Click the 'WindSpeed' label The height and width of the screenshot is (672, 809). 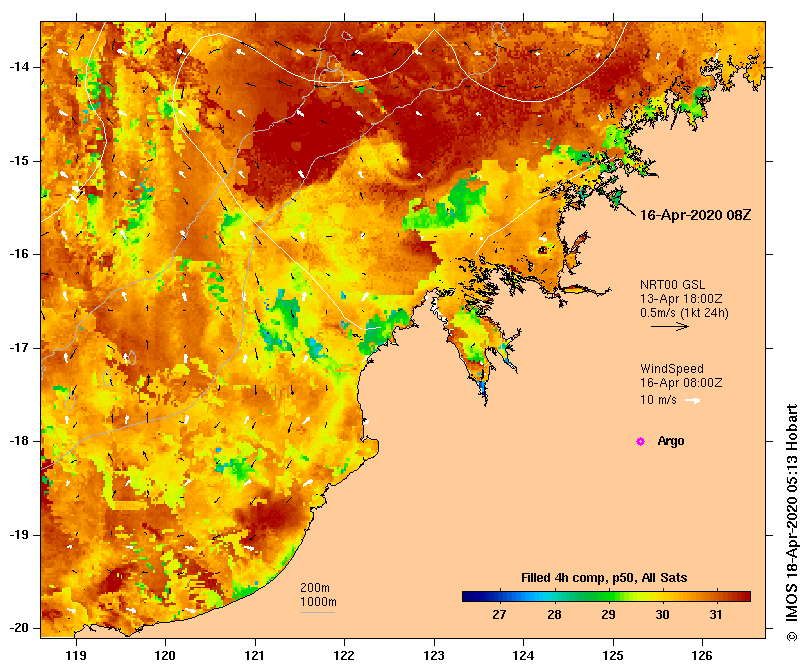coord(672,369)
